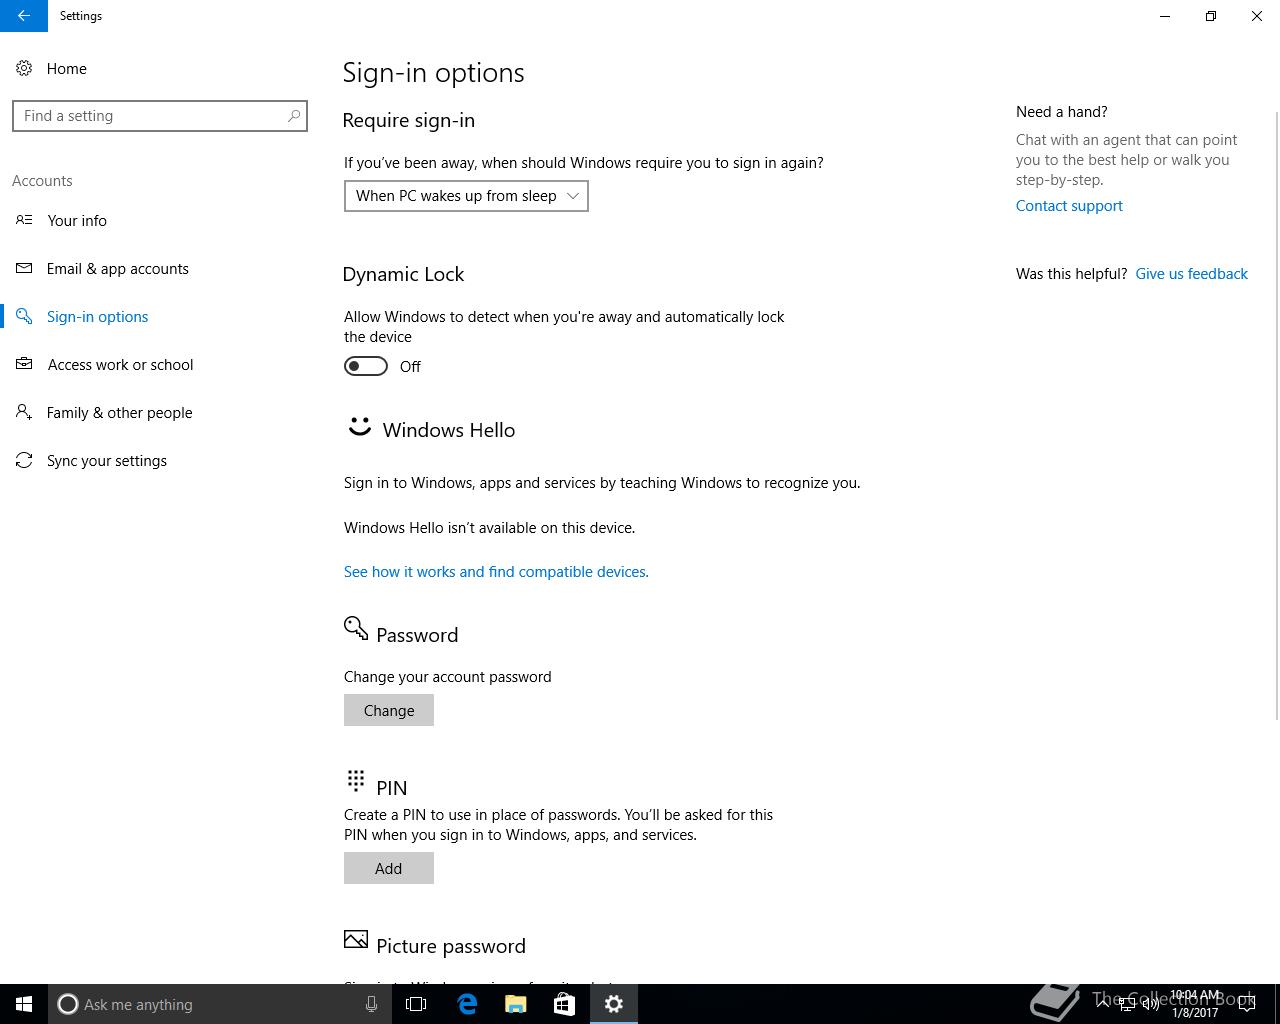This screenshot has width=1280, height=1024.
Task: Click the Your info person icon
Action: (24, 220)
